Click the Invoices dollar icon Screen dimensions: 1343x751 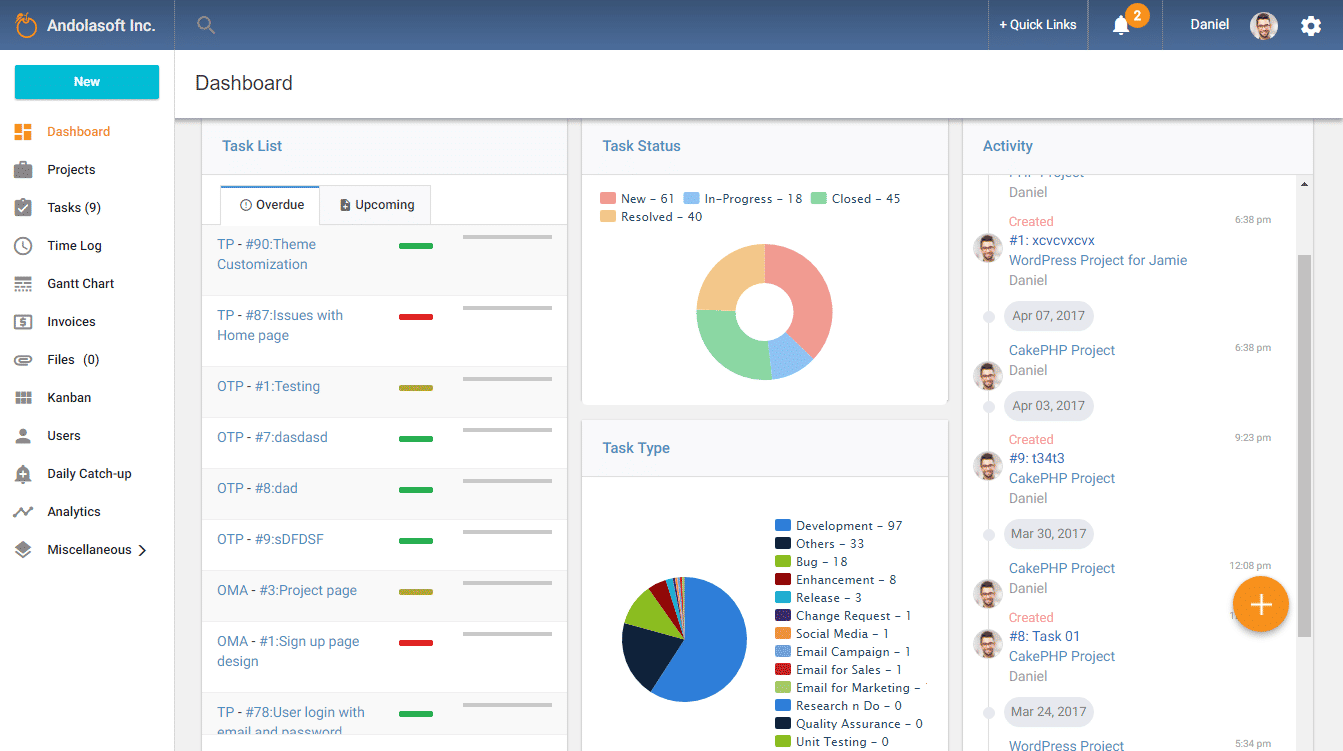[23, 322]
